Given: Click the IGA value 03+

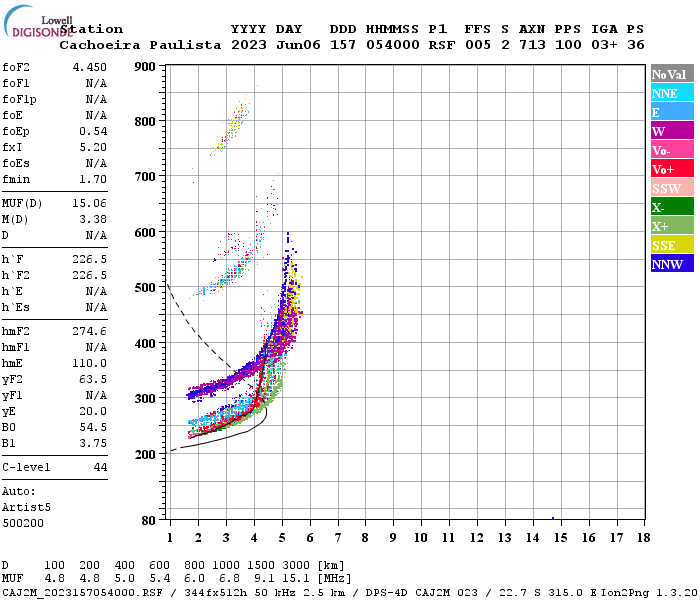Looking at the screenshot, I should pos(604,45).
